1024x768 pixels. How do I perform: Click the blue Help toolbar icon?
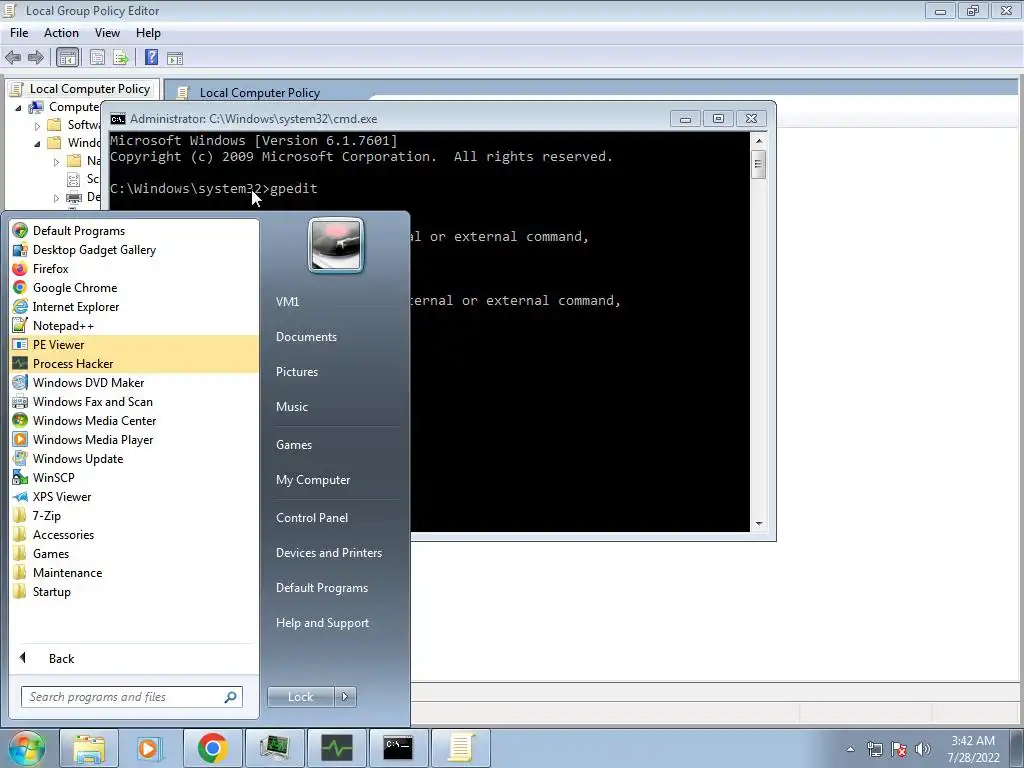[x=152, y=57]
